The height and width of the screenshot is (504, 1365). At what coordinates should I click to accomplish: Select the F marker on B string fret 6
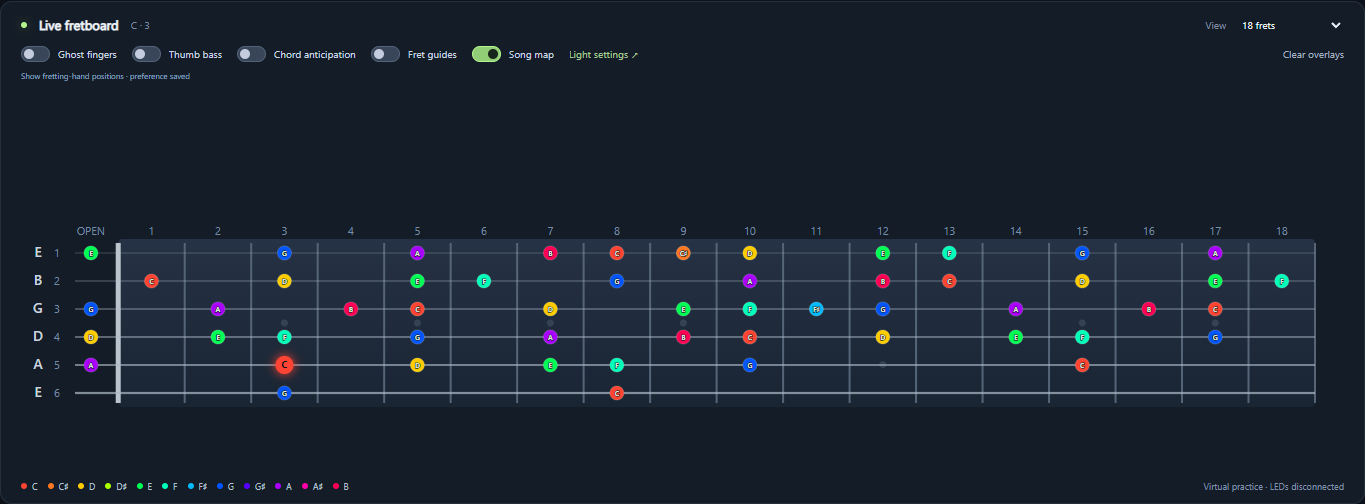(x=484, y=281)
